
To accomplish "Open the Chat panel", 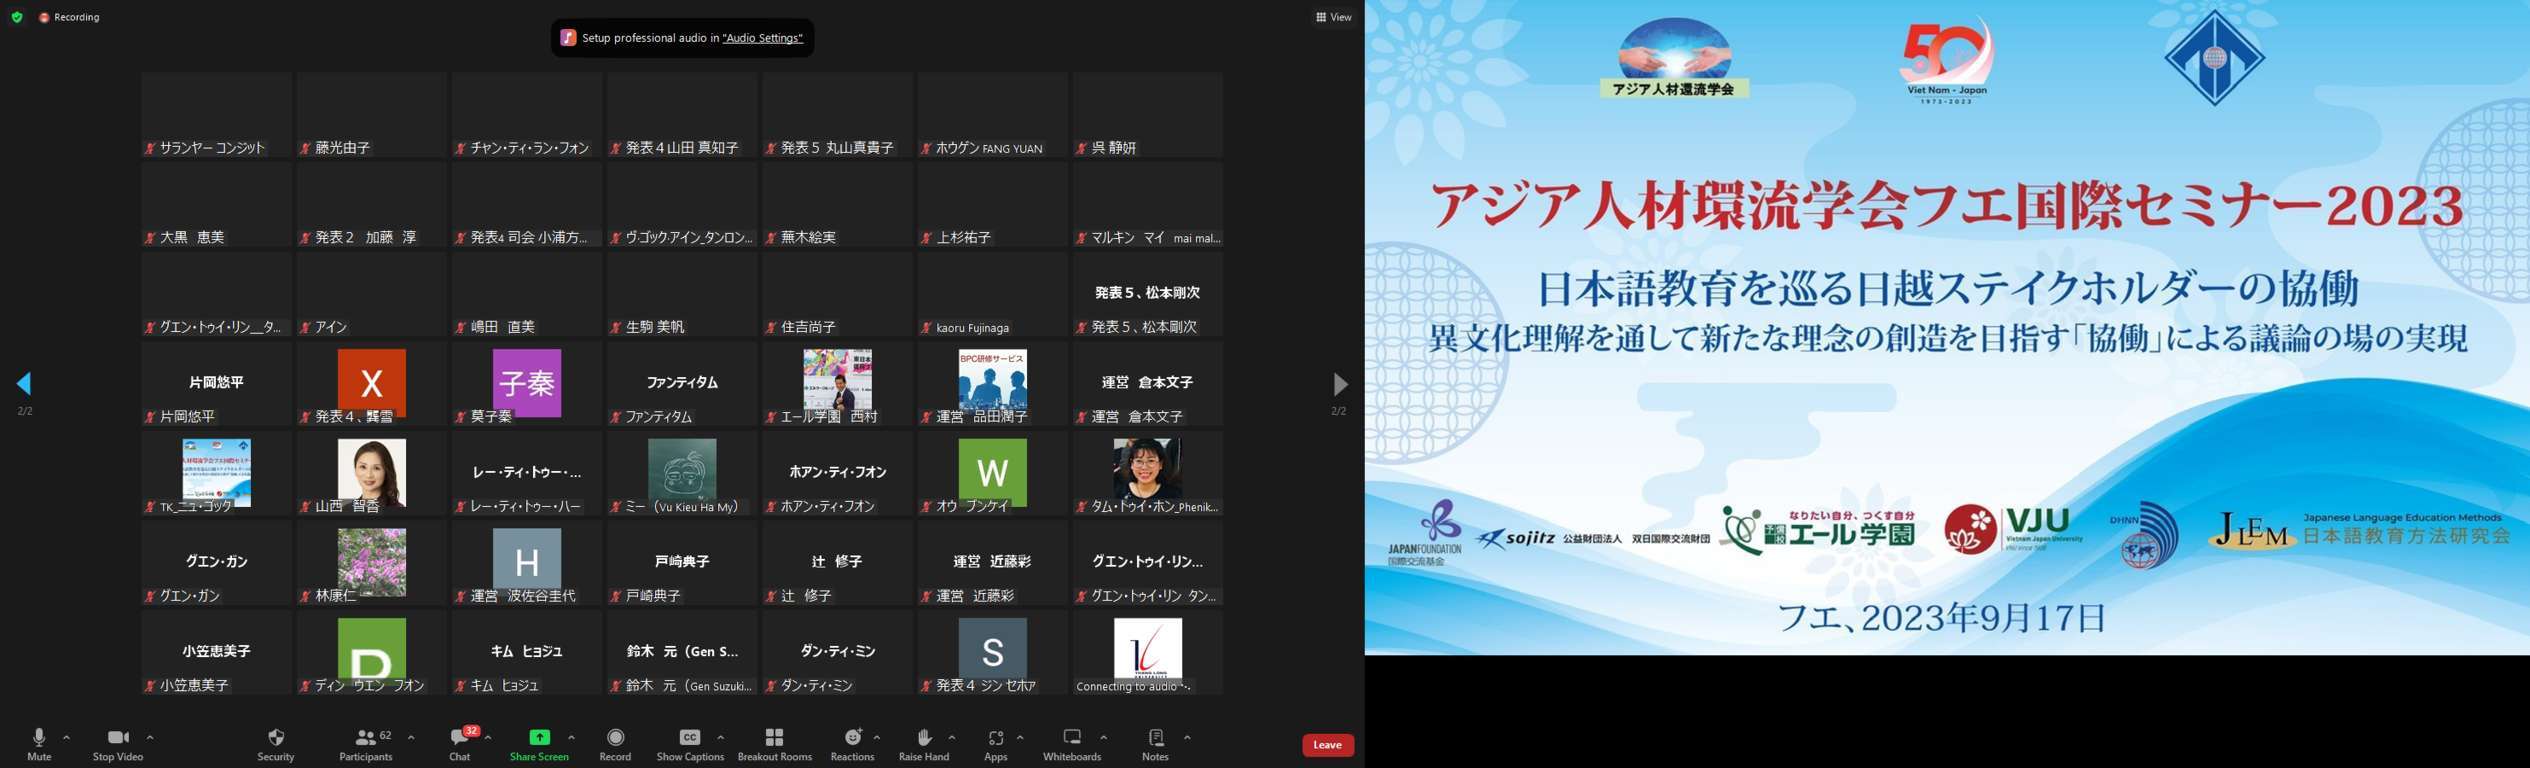I will point(459,738).
